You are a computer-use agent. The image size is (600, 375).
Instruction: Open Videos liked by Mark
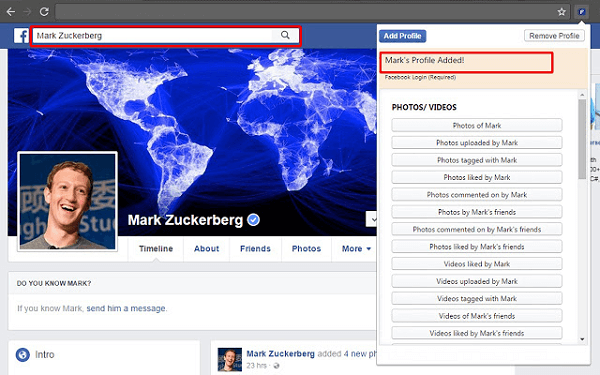pyautogui.click(x=477, y=264)
